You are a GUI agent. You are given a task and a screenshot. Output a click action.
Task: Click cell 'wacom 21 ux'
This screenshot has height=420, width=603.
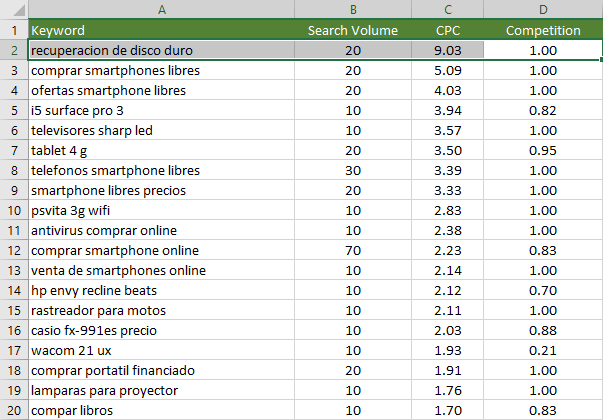coord(162,350)
